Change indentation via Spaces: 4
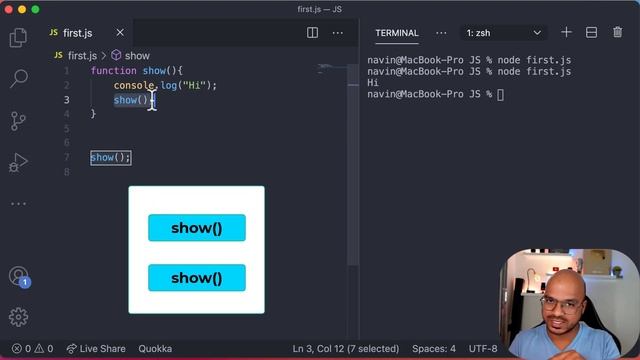Viewport: 640px width, 360px height. [x=434, y=349]
